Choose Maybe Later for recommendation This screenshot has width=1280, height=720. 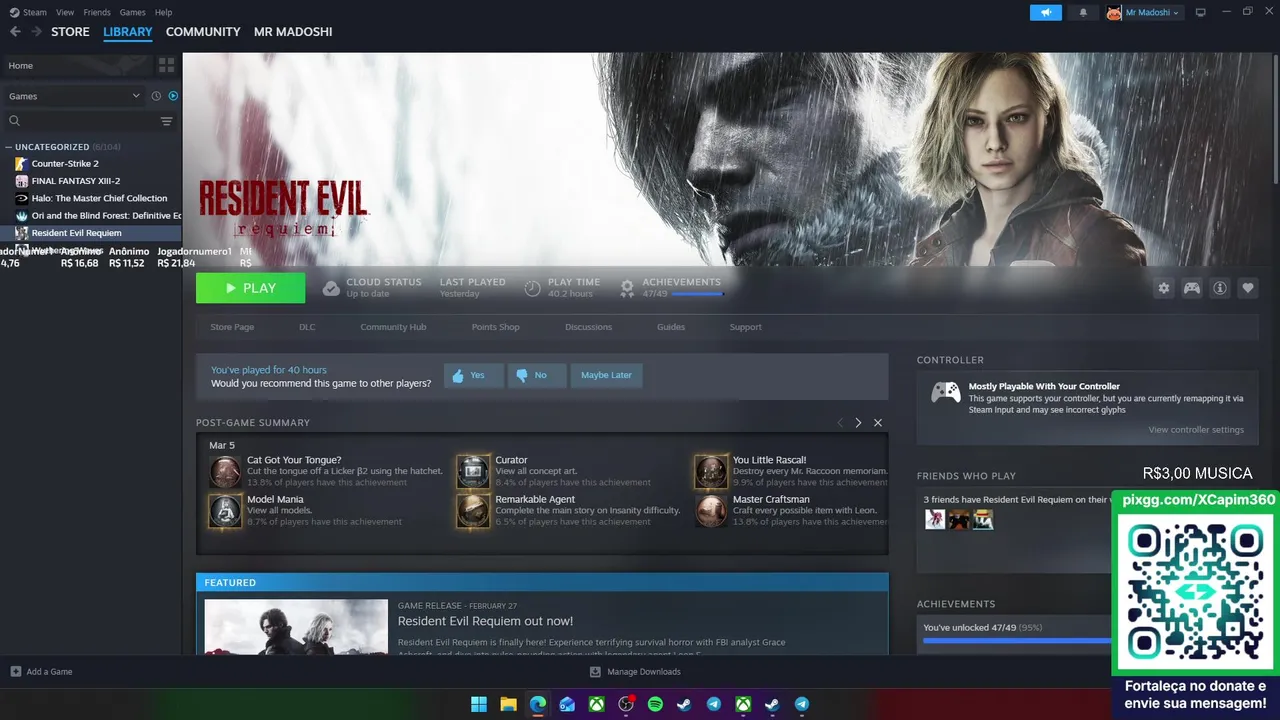pyautogui.click(x=606, y=375)
